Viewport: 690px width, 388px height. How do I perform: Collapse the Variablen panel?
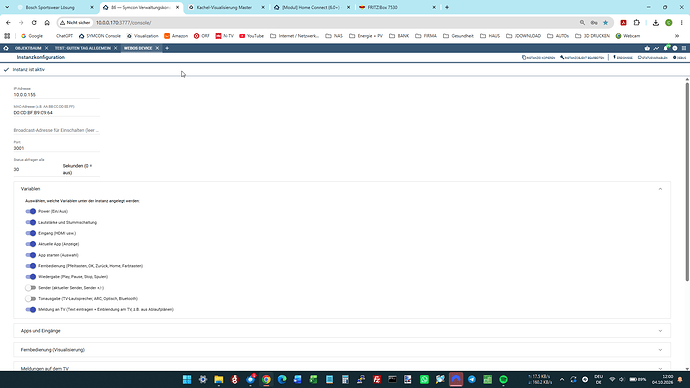click(660, 189)
